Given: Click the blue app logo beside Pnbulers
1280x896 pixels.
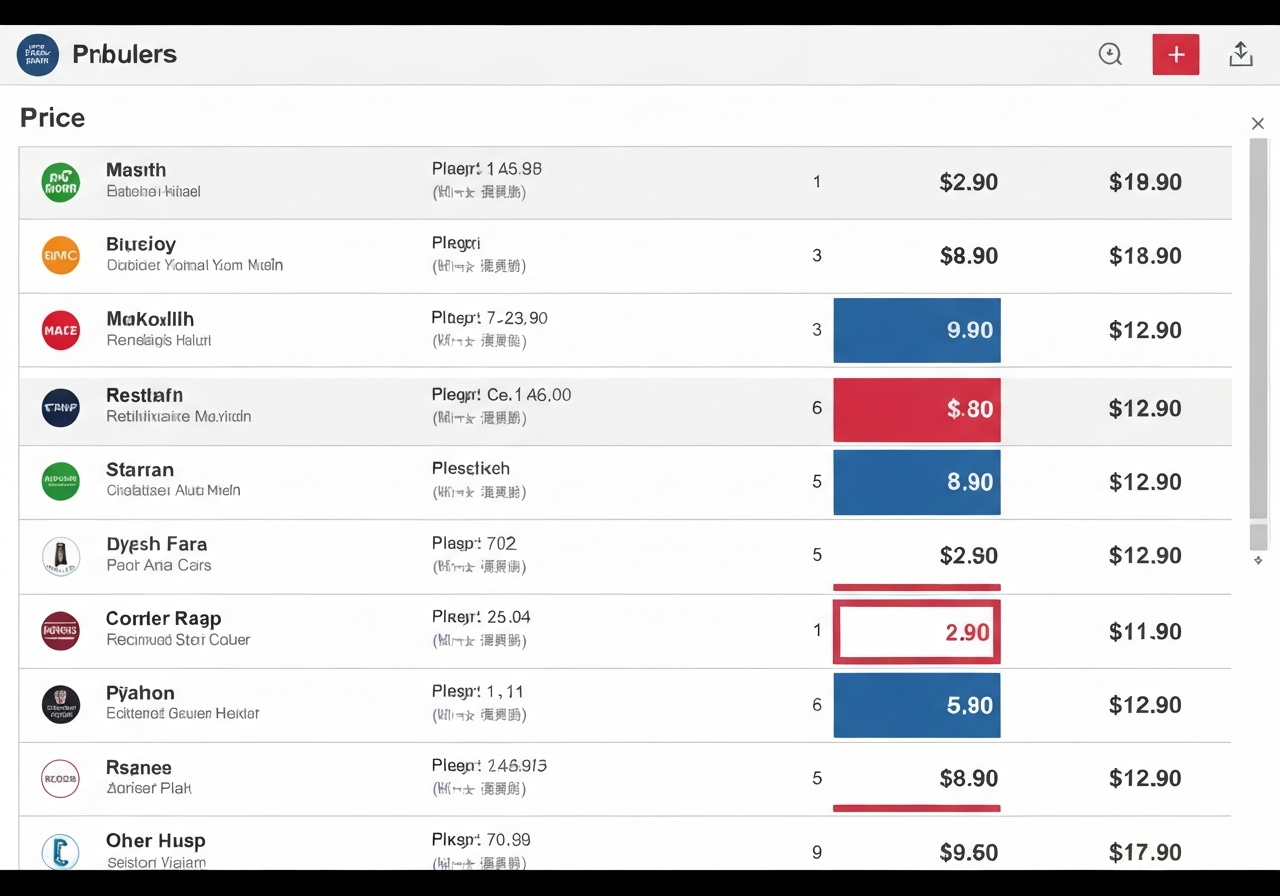Looking at the screenshot, I should (x=38, y=54).
